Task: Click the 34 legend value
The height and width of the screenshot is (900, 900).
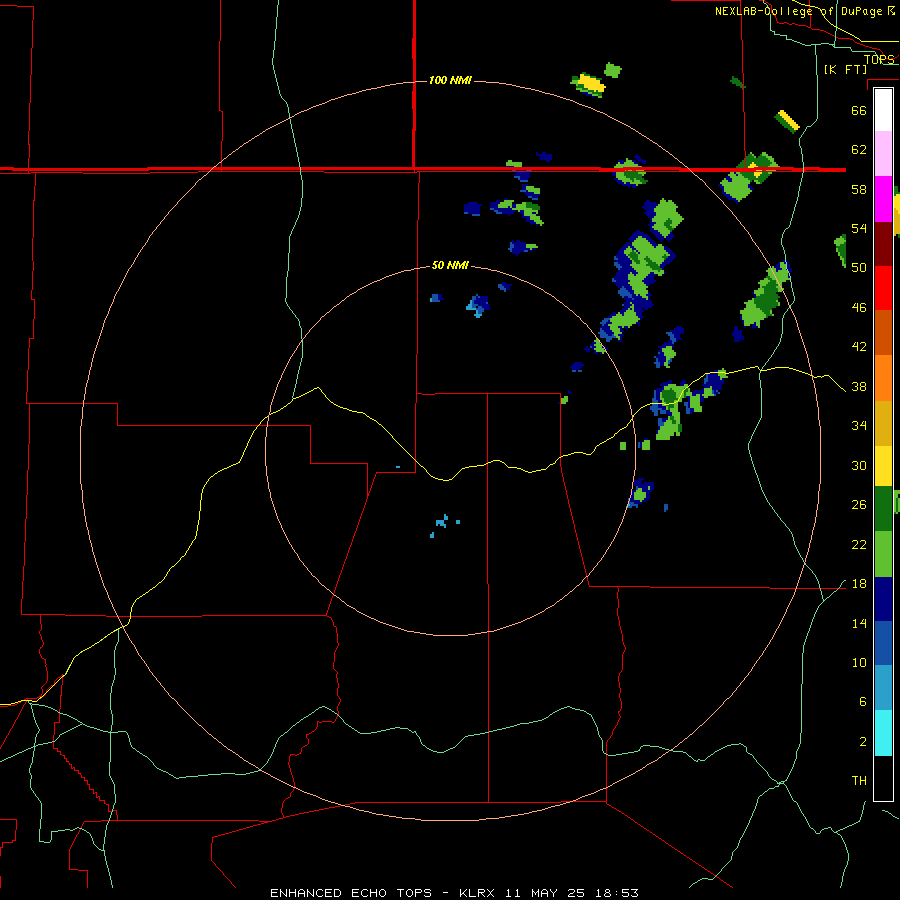Action: pos(859,426)
